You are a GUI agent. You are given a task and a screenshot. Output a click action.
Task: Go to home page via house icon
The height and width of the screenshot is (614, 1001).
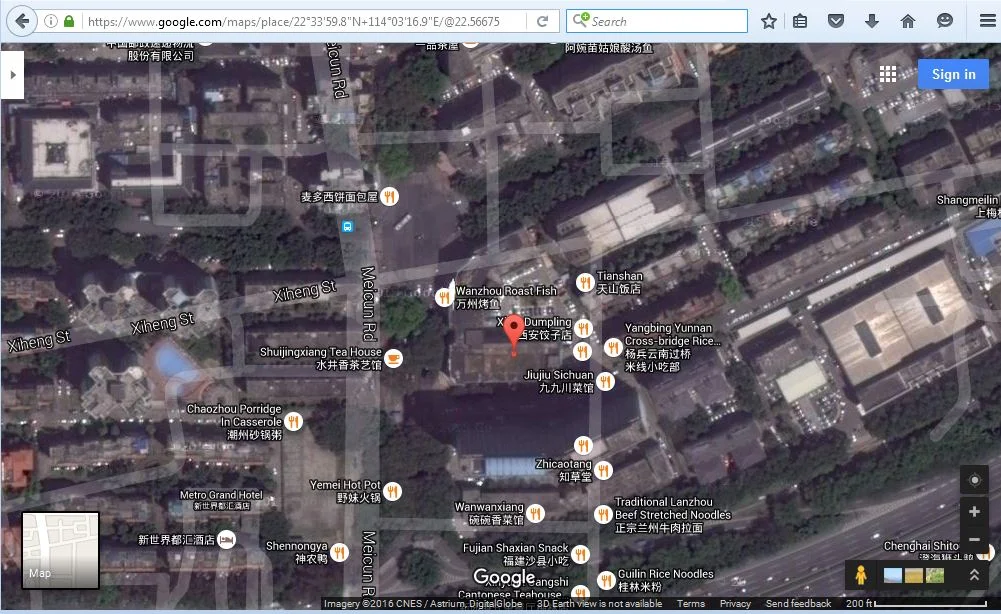pyautogui.click(x=908, y=21)
